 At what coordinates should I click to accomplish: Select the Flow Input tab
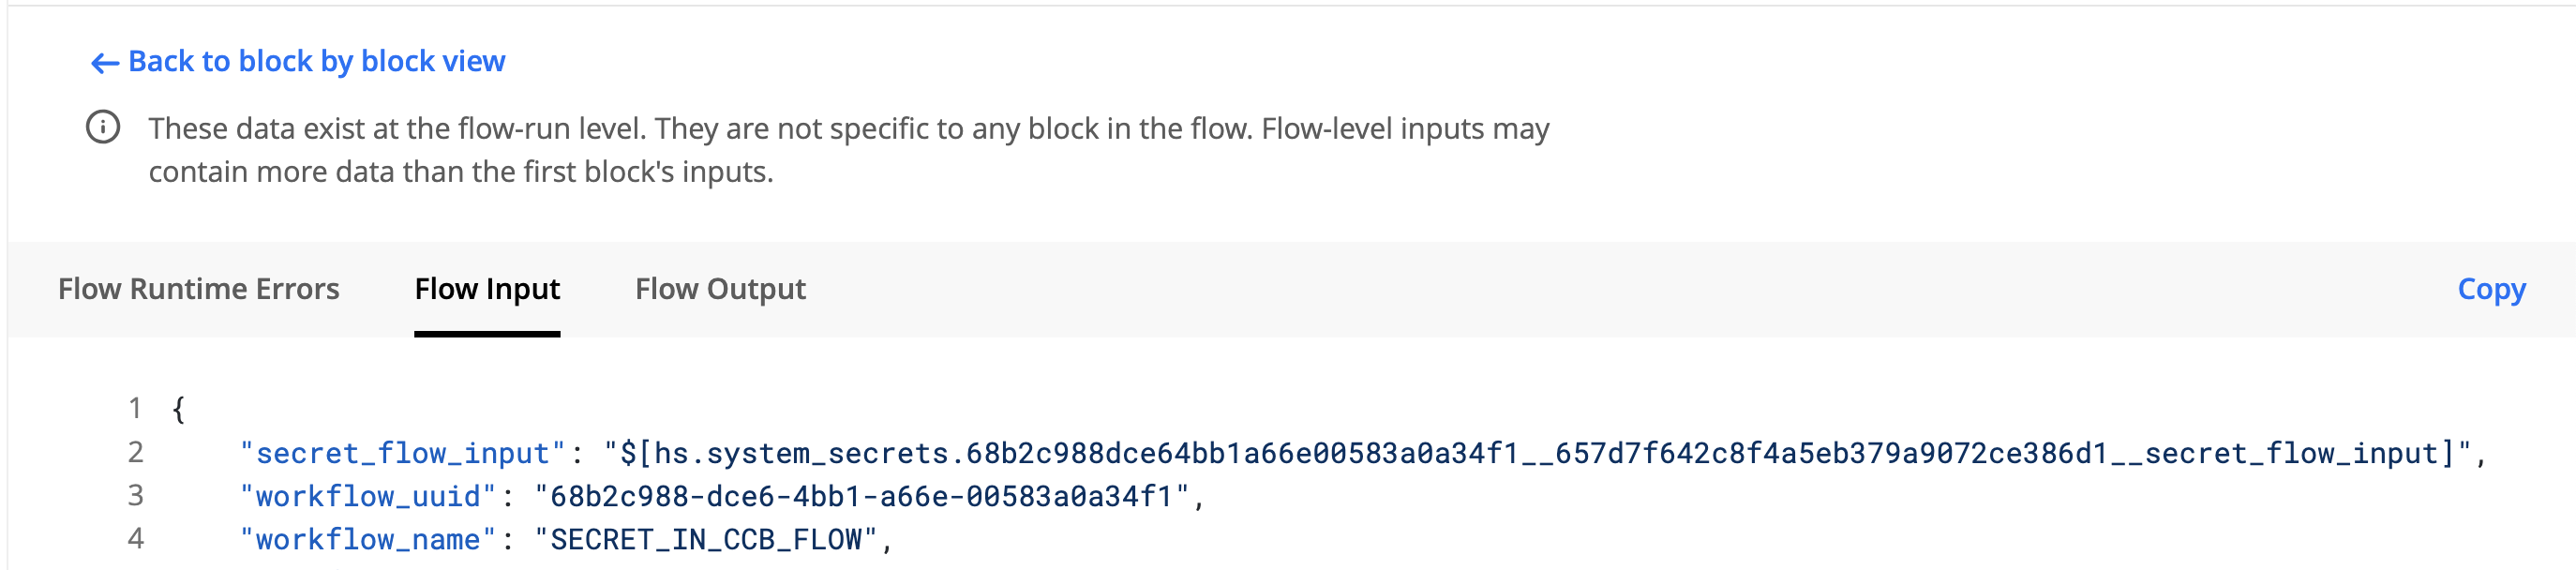pyautogui.click(x=487, y=289)
